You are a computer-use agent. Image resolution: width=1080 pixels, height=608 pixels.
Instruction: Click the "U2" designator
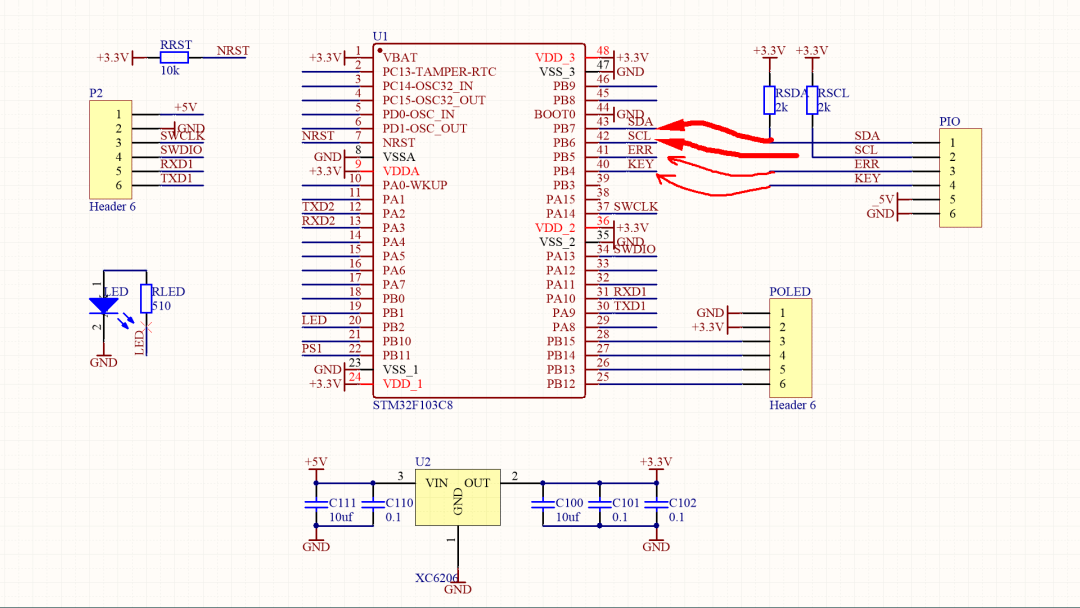423,462
